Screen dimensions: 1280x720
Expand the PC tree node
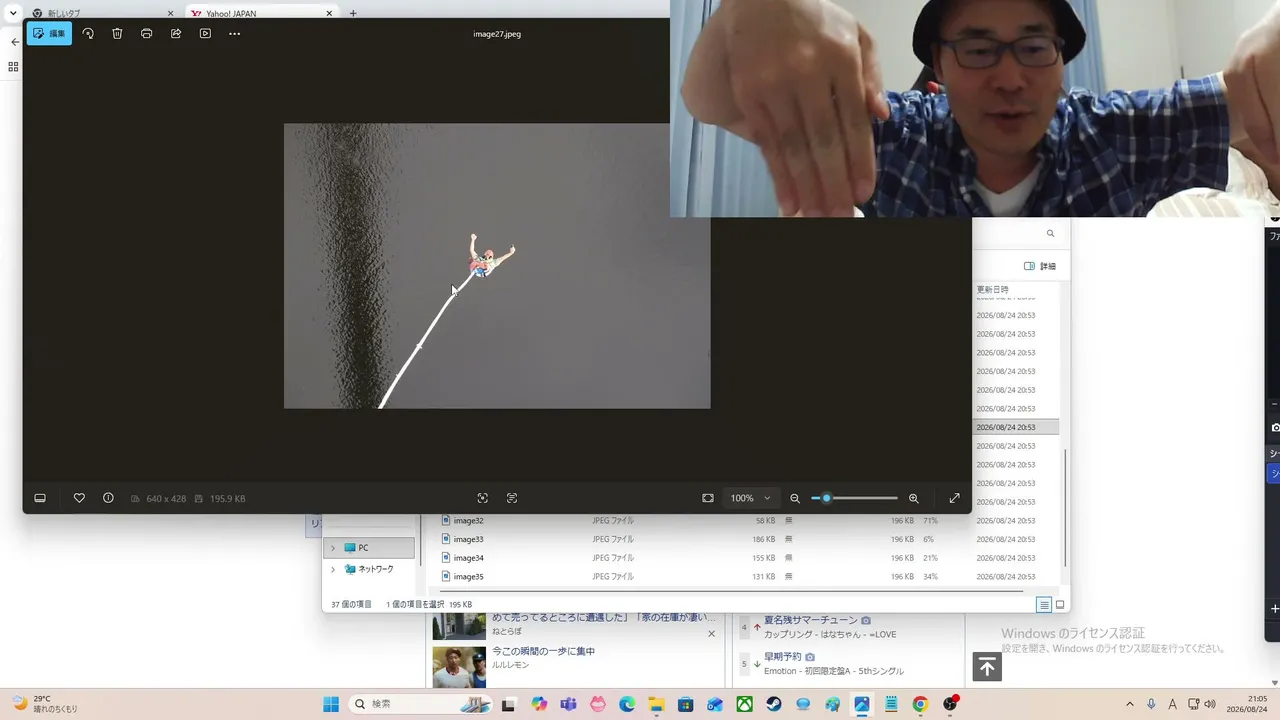point(333,548)
